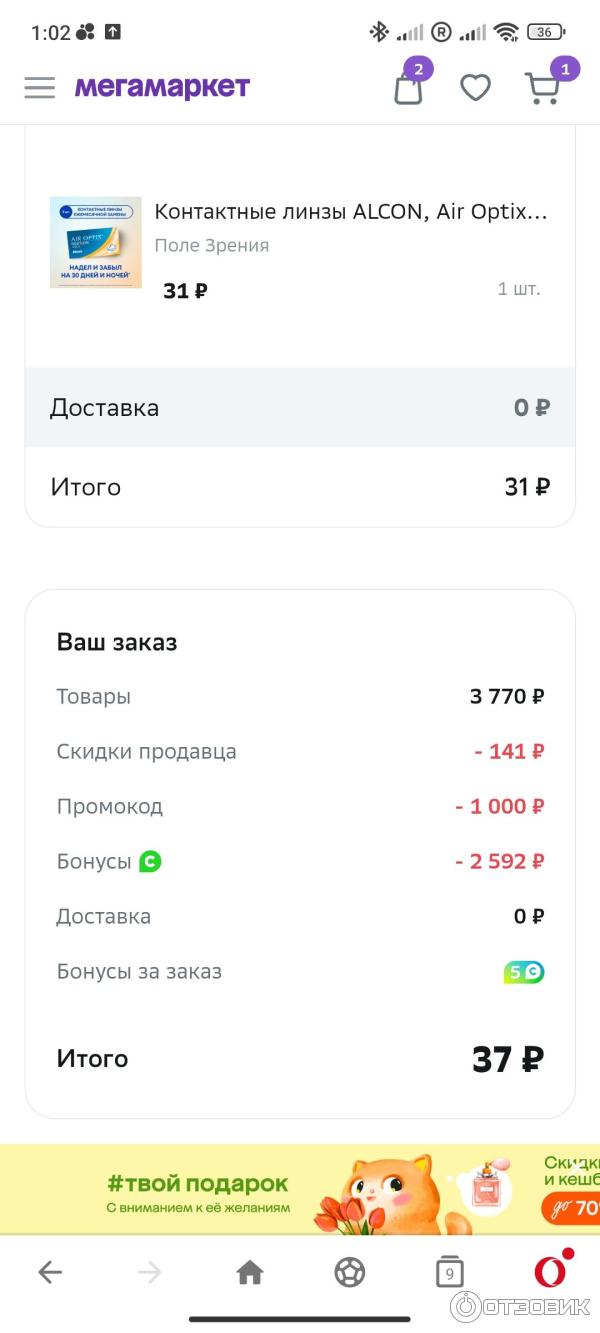Go back in the browser

pyautogui.click(x=50, y=1272)
